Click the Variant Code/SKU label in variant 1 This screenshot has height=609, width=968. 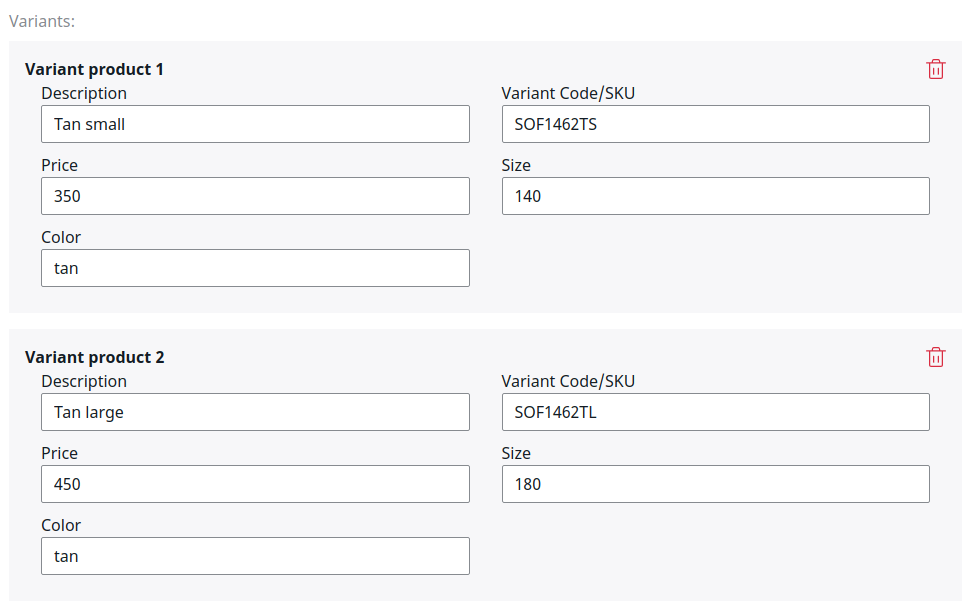(568, 93)
